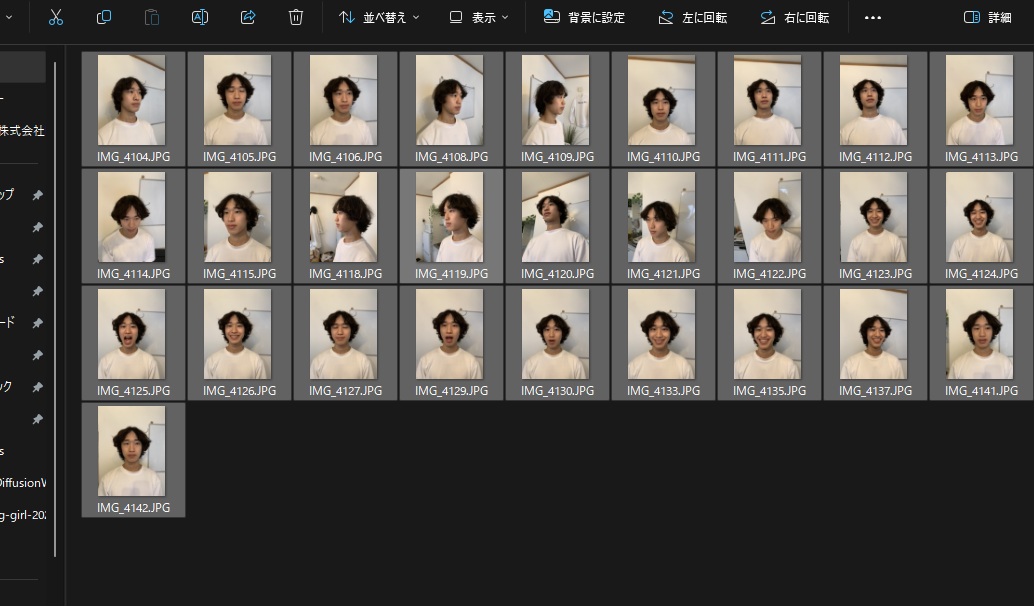Toggle the 詳細 details pane
Screen dimensions: 1034x606
987,18
